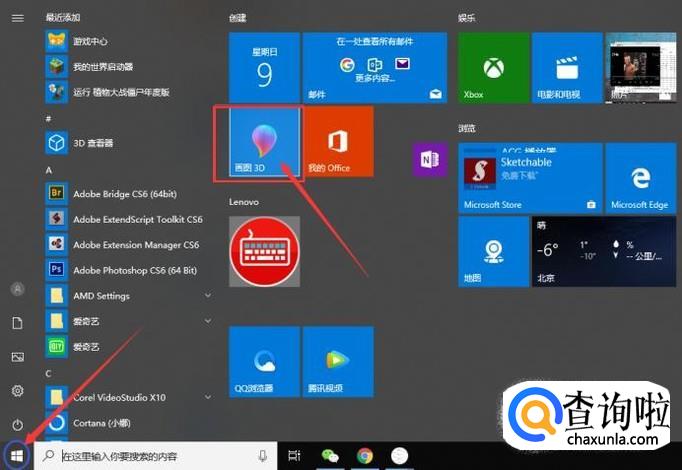Open the AMD Settings folder entry
682x470 pixels.
[x=130, y=296]
